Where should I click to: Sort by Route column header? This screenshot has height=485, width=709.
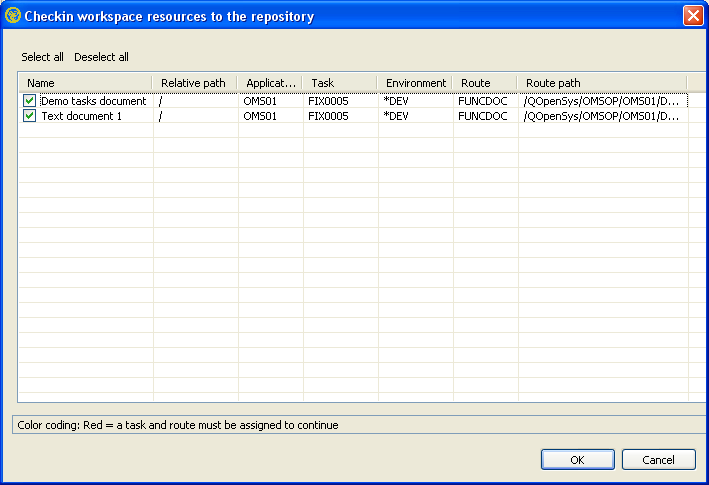coord(485,83)
